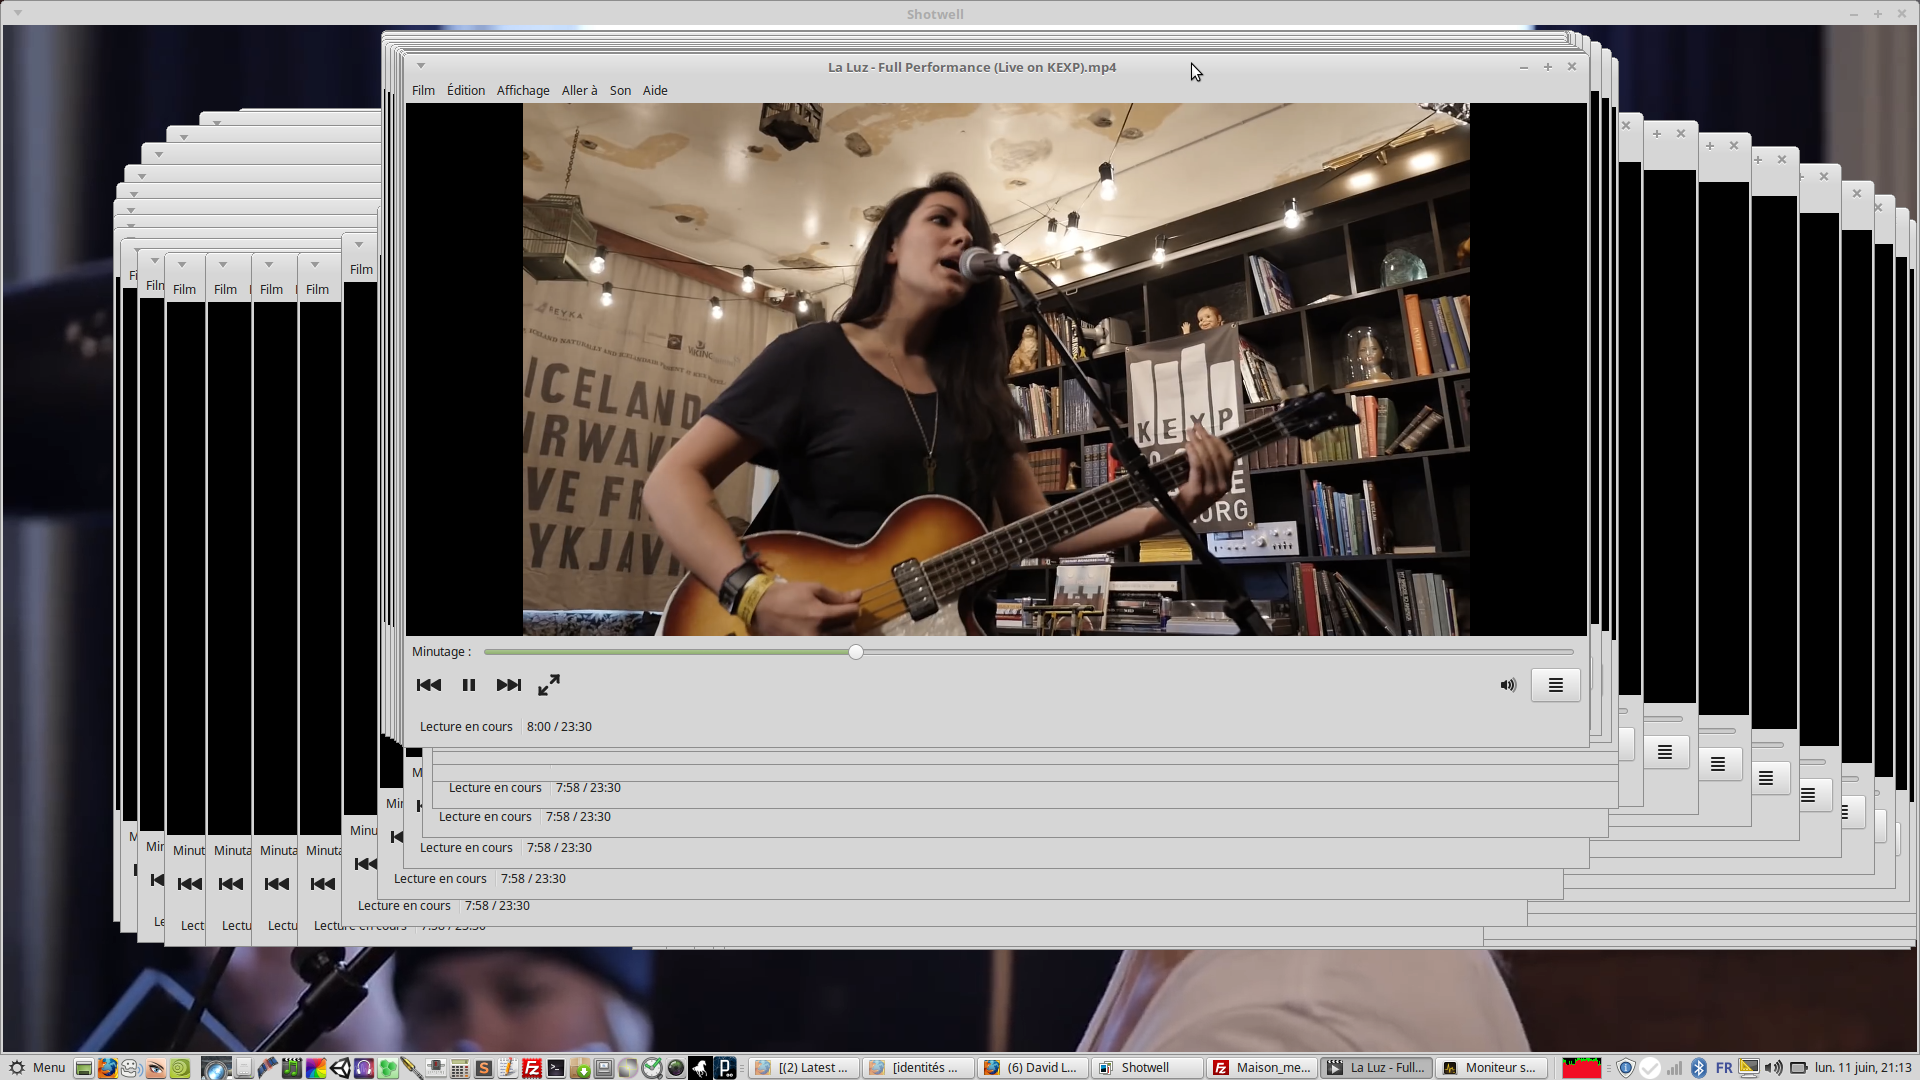Screen dimensions: 1920x1080
Task: Switch to the Moniteur système taskbar window
Action: [x=1493, y=1067]
